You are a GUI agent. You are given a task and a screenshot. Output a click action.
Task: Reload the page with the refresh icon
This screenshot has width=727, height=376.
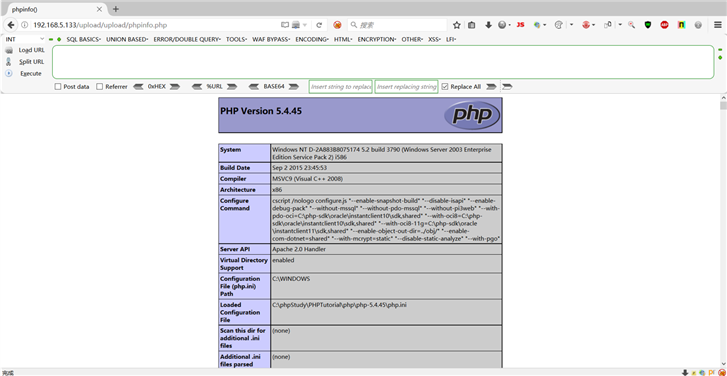click(319, 25)
